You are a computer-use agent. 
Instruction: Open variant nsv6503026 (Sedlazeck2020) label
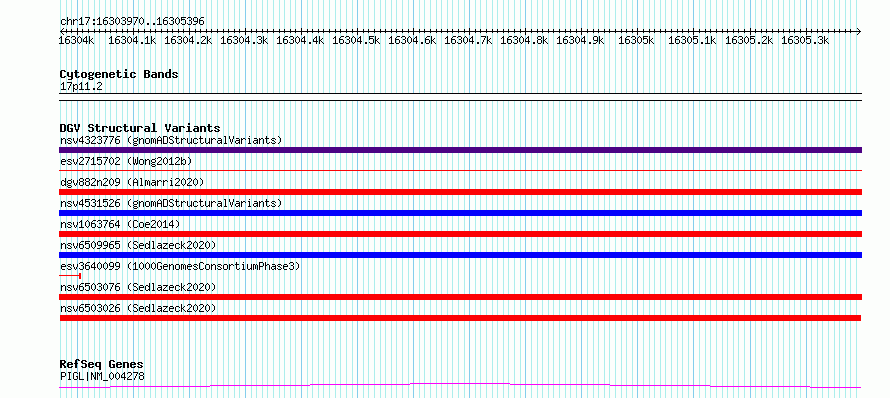click(x=138, y=308)
